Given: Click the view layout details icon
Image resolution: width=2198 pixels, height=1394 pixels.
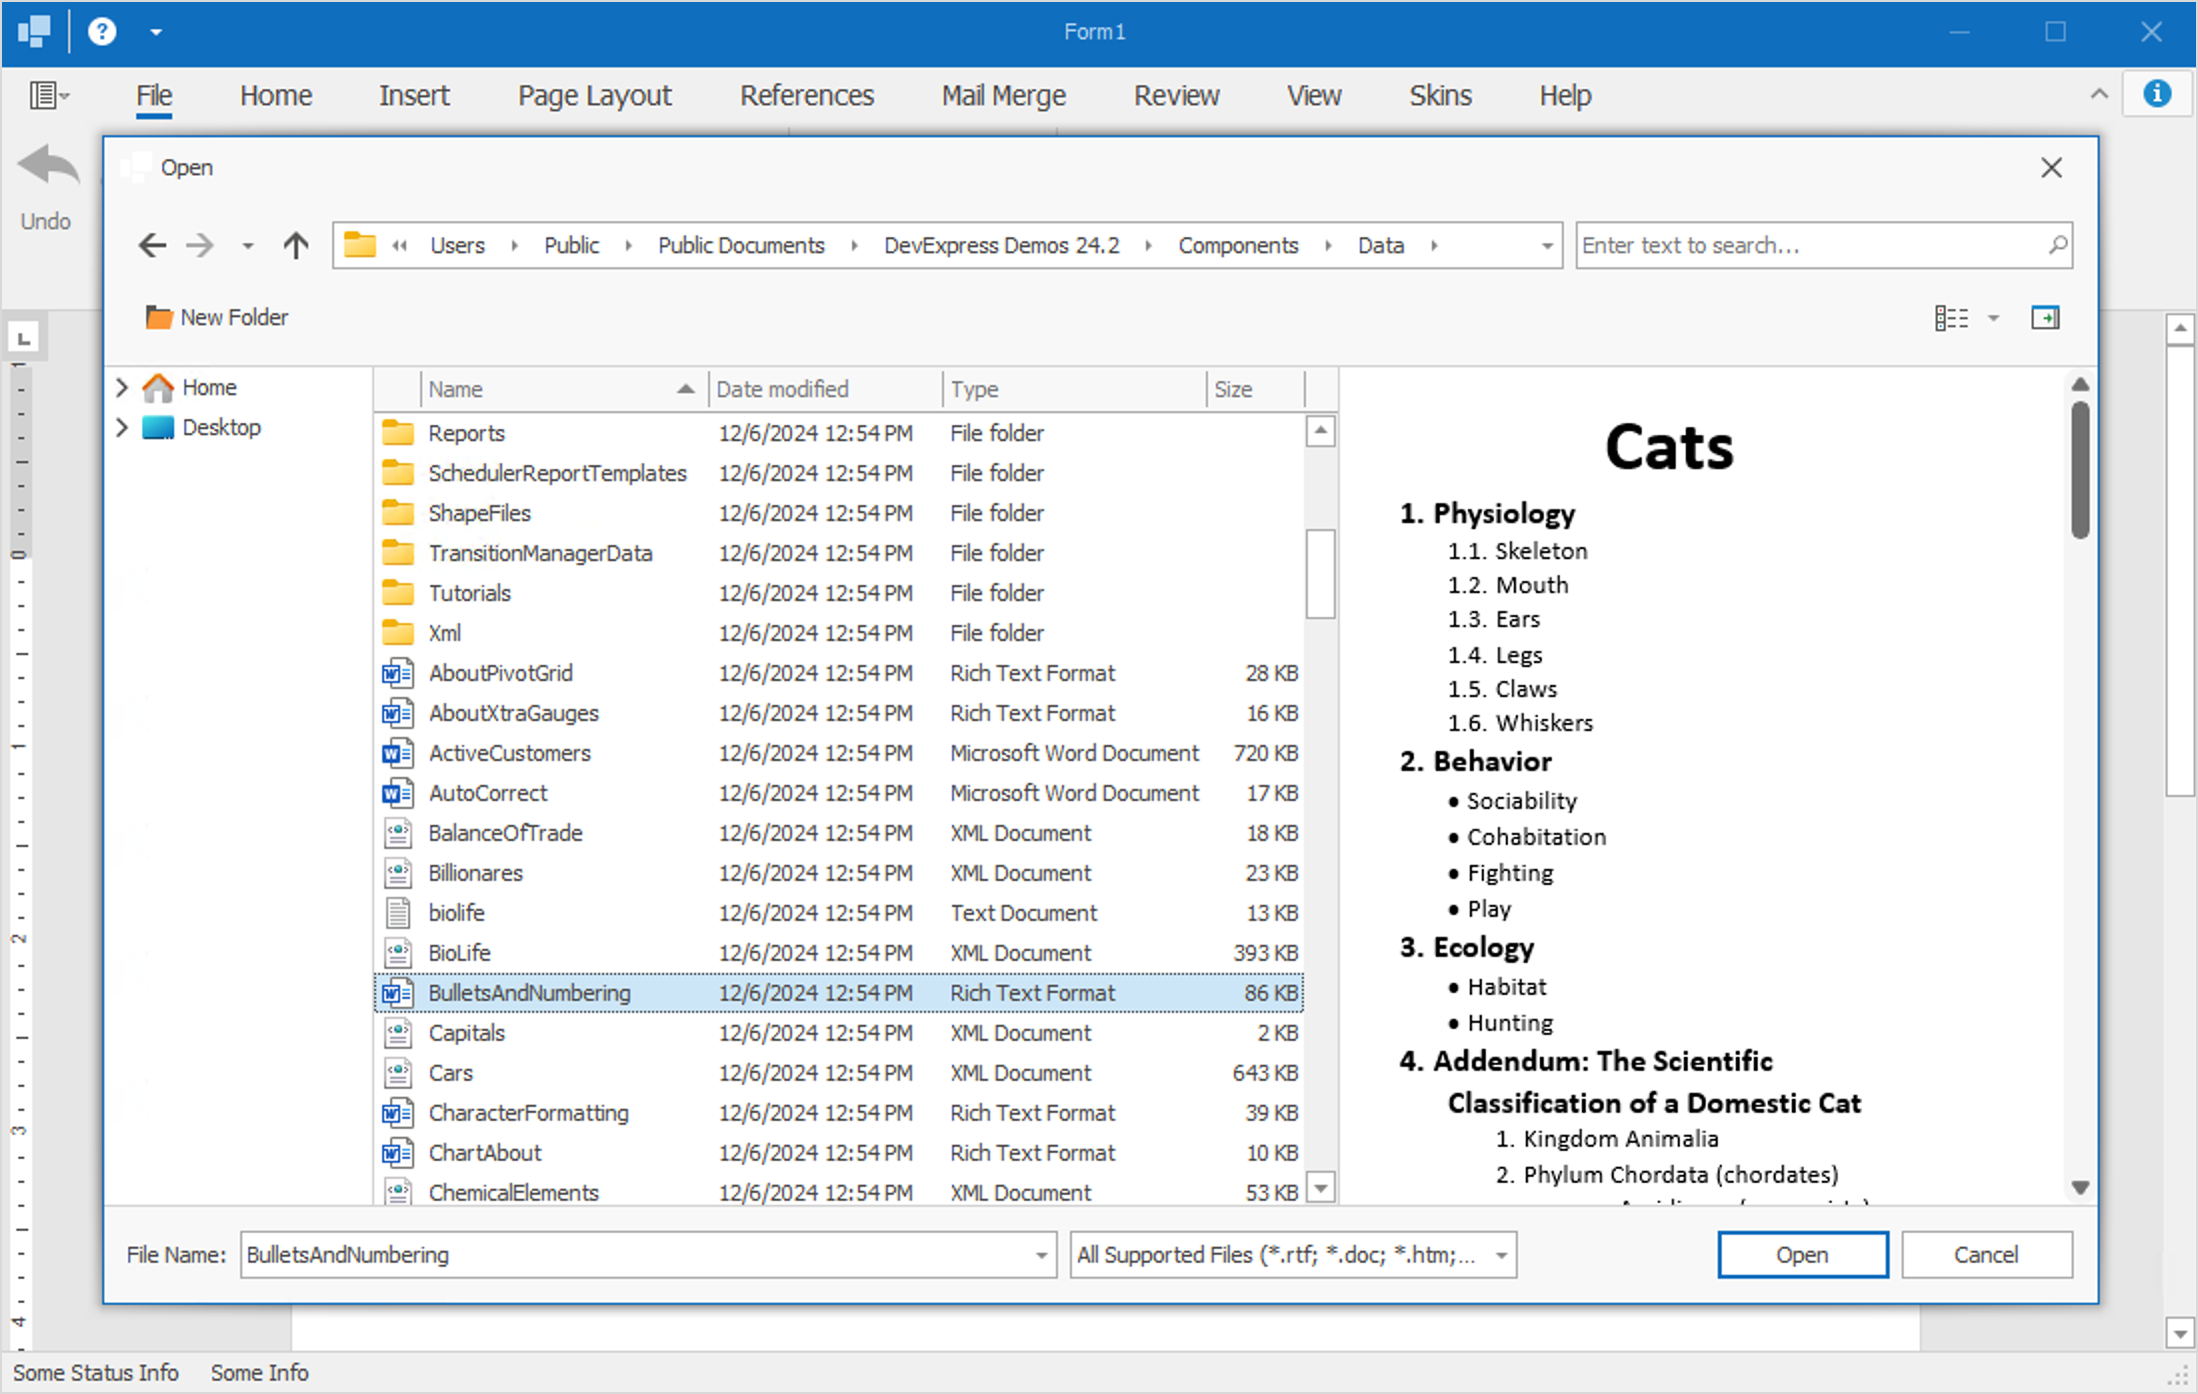Looking at the screenshot, I should [1951, 318].
